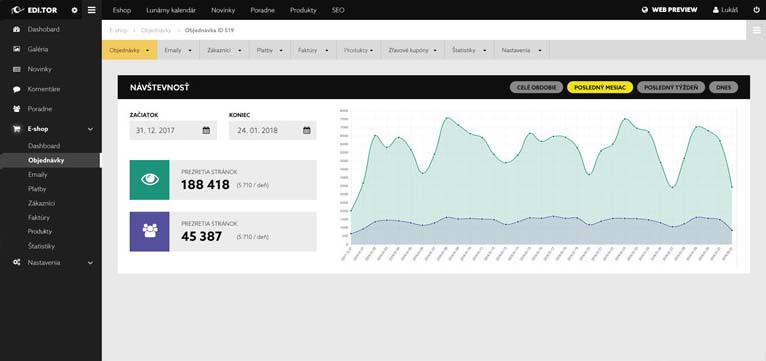Open the Web Preview globe link
This screenshot has width=766, height=361.
coord(669,10)
